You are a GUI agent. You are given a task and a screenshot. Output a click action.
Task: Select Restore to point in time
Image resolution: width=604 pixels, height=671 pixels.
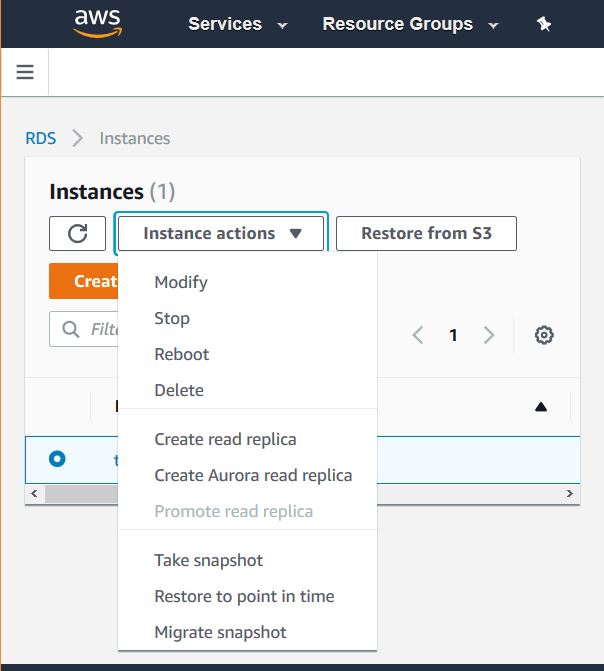[x=244, y=596]
